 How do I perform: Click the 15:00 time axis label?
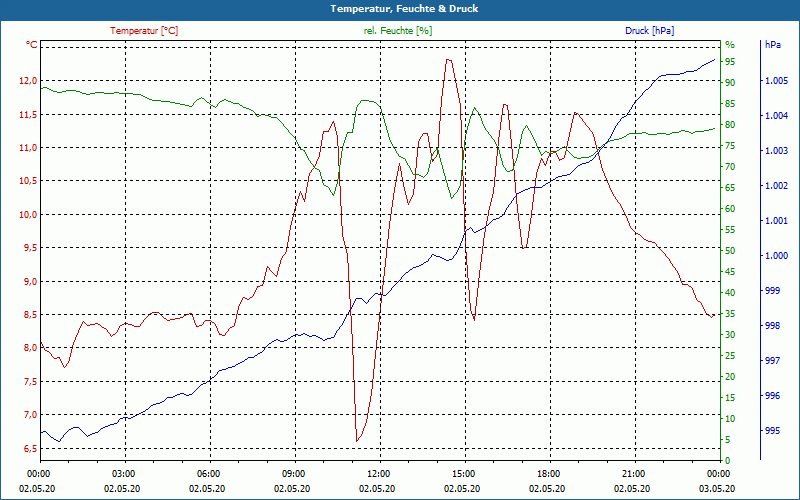pos(465,473)
